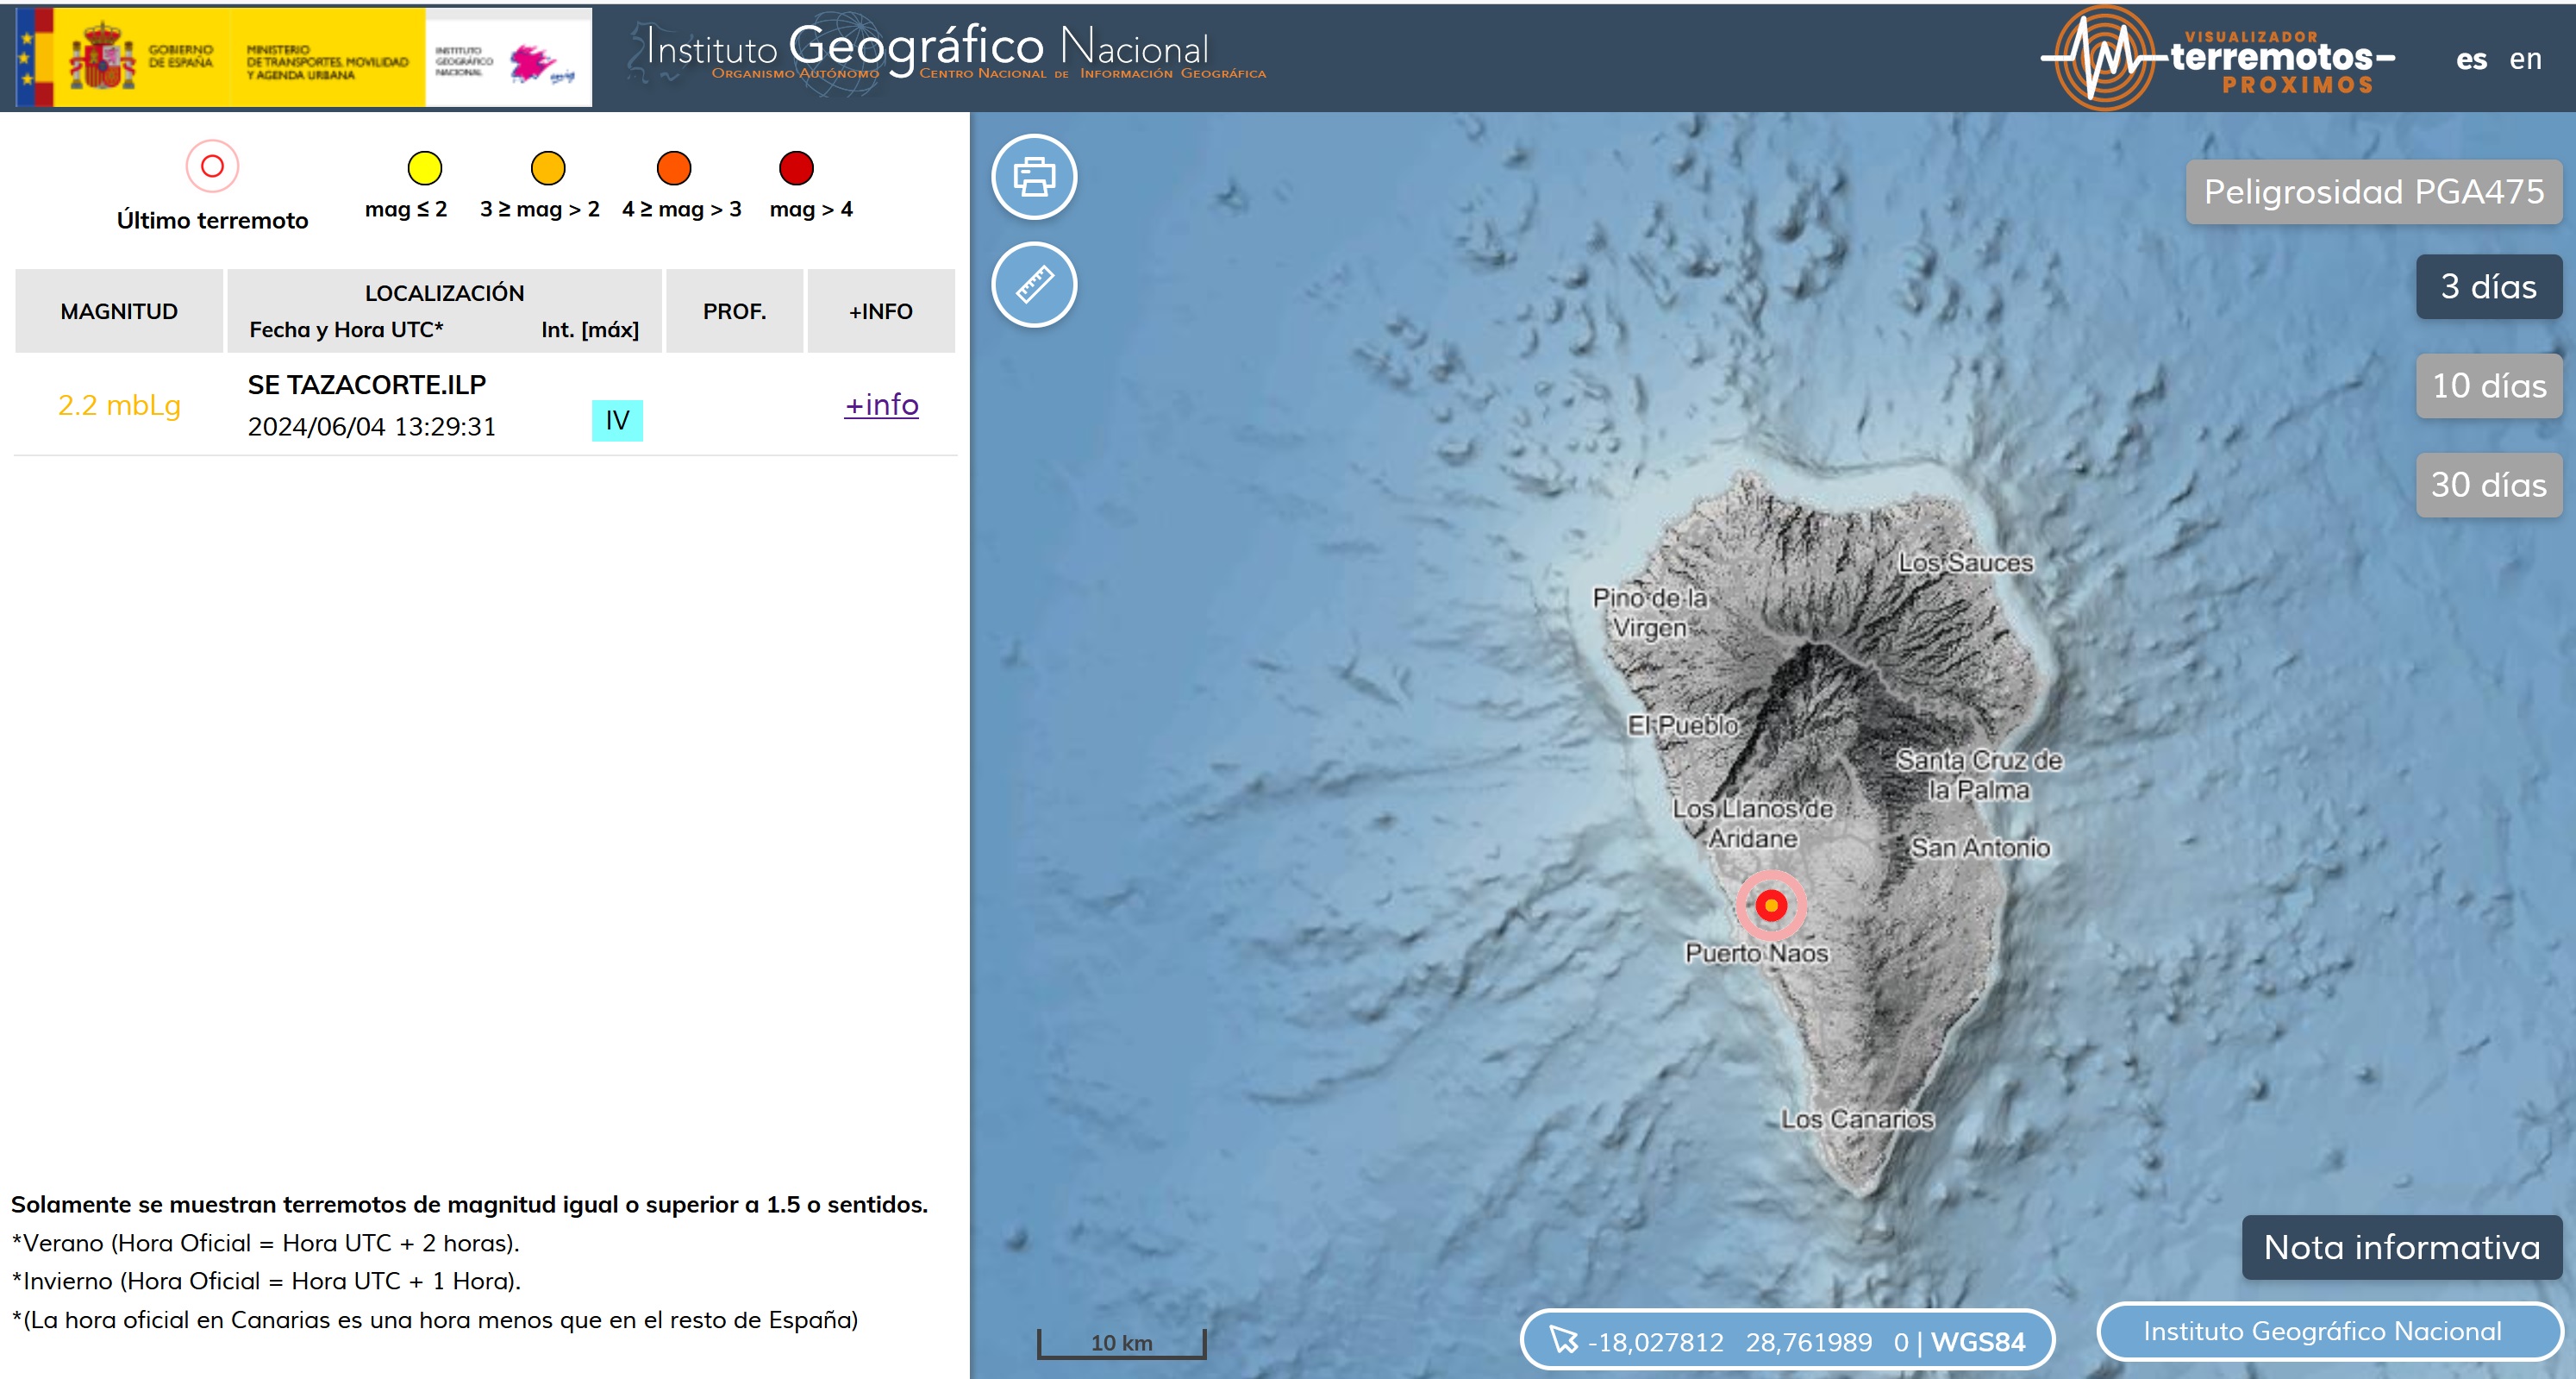2576x1379 pixels.
Task: Switch language to Spanish (es)
Action: pos(2470,59)
